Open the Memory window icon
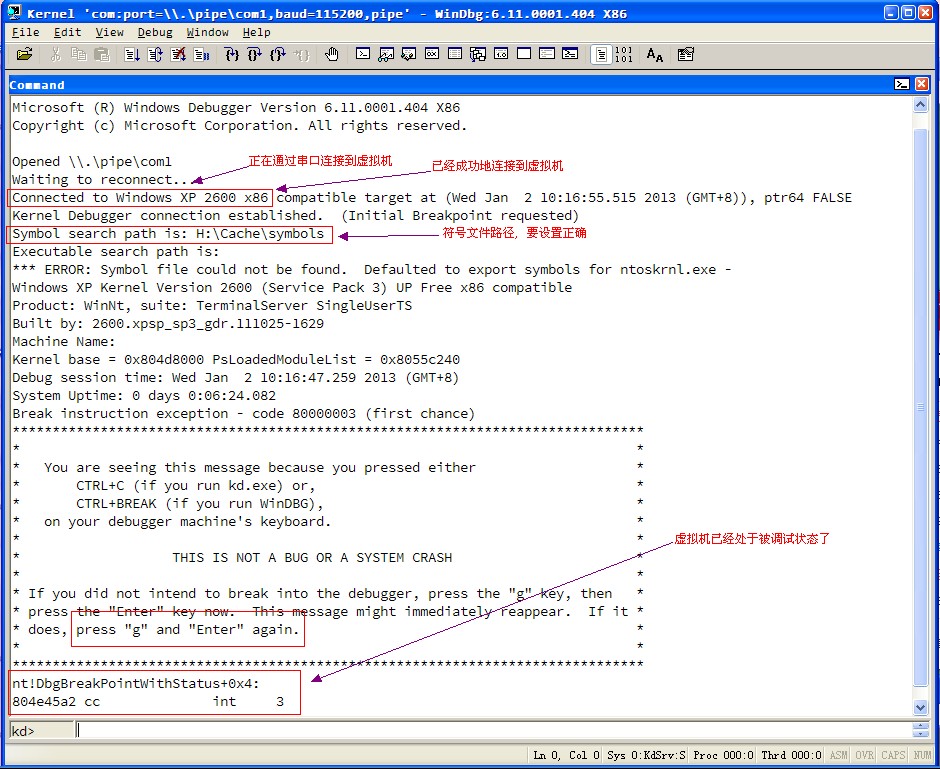The image size is (940, 769). click(x=455, y=54)
